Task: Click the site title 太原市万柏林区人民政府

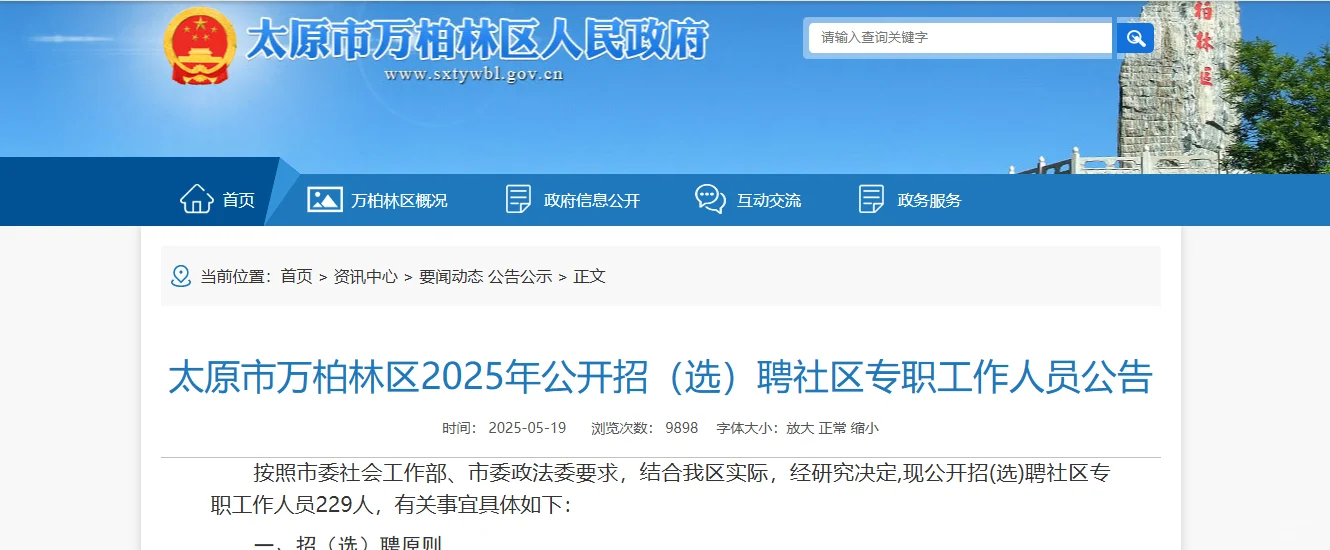Action: point(476,40)
